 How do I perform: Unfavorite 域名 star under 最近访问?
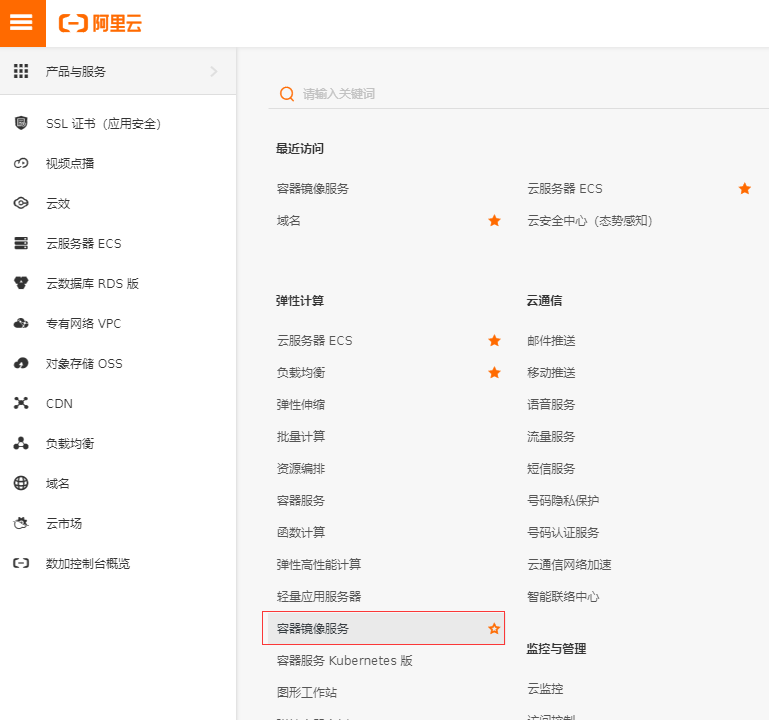click(494, 221)
